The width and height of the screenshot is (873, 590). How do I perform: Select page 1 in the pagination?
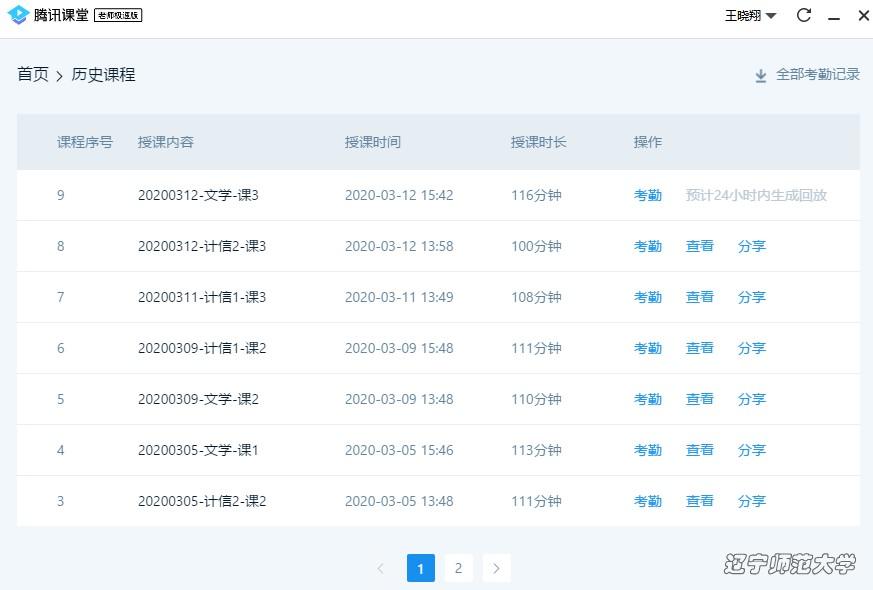420,568
